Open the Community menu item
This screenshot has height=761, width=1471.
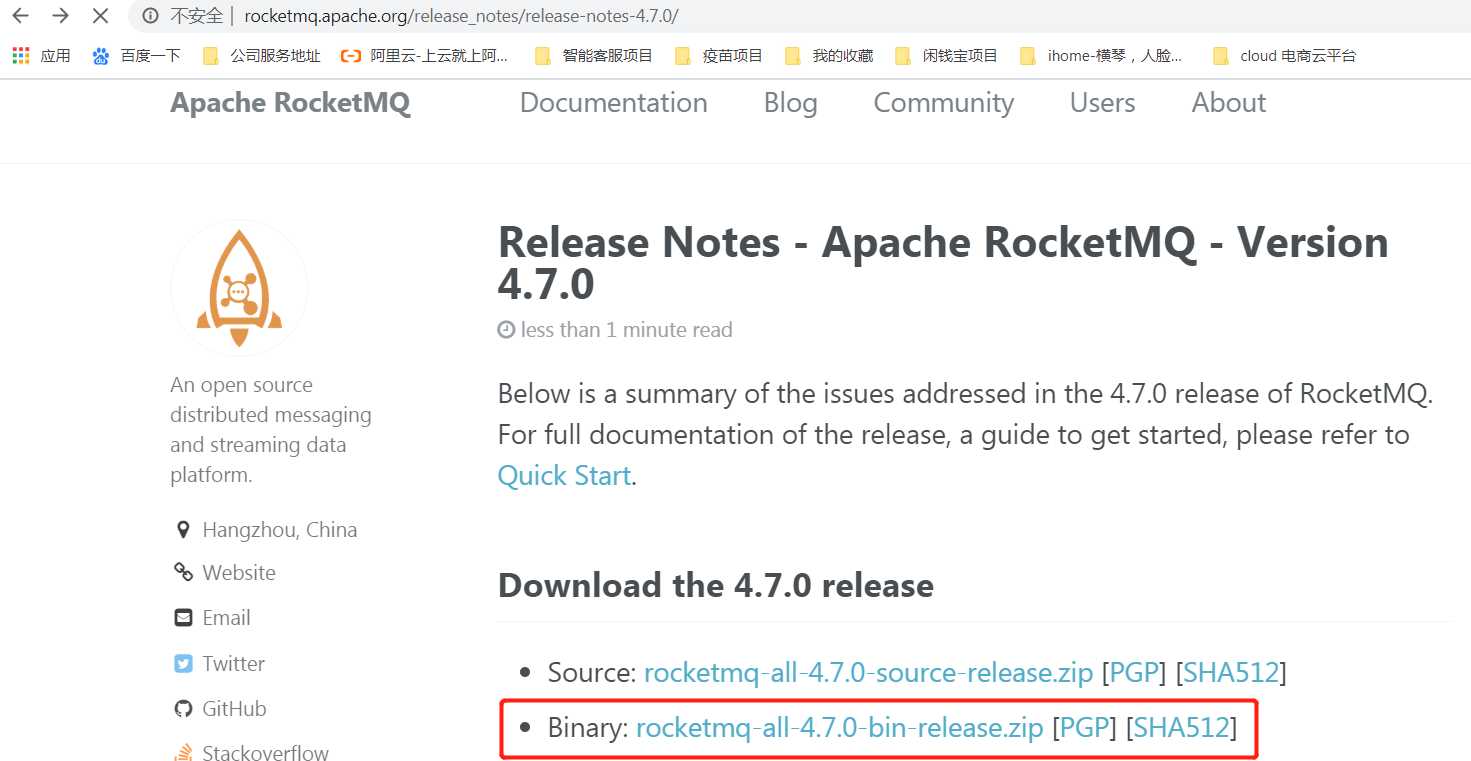coord(943,103)
